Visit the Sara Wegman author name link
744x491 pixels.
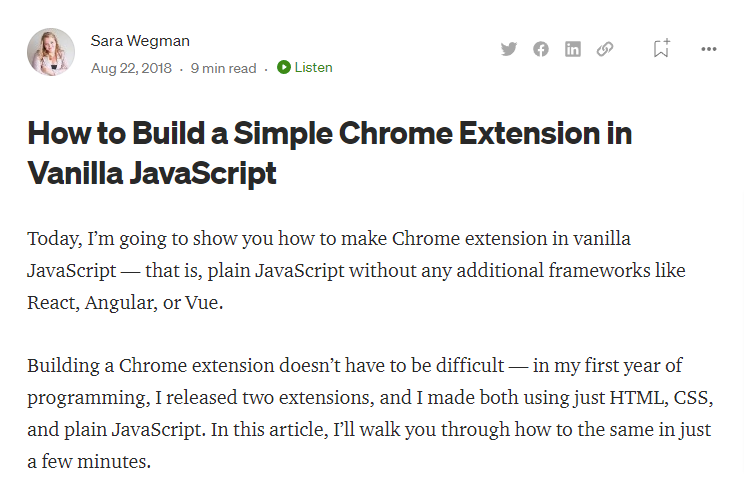point(140,41)
